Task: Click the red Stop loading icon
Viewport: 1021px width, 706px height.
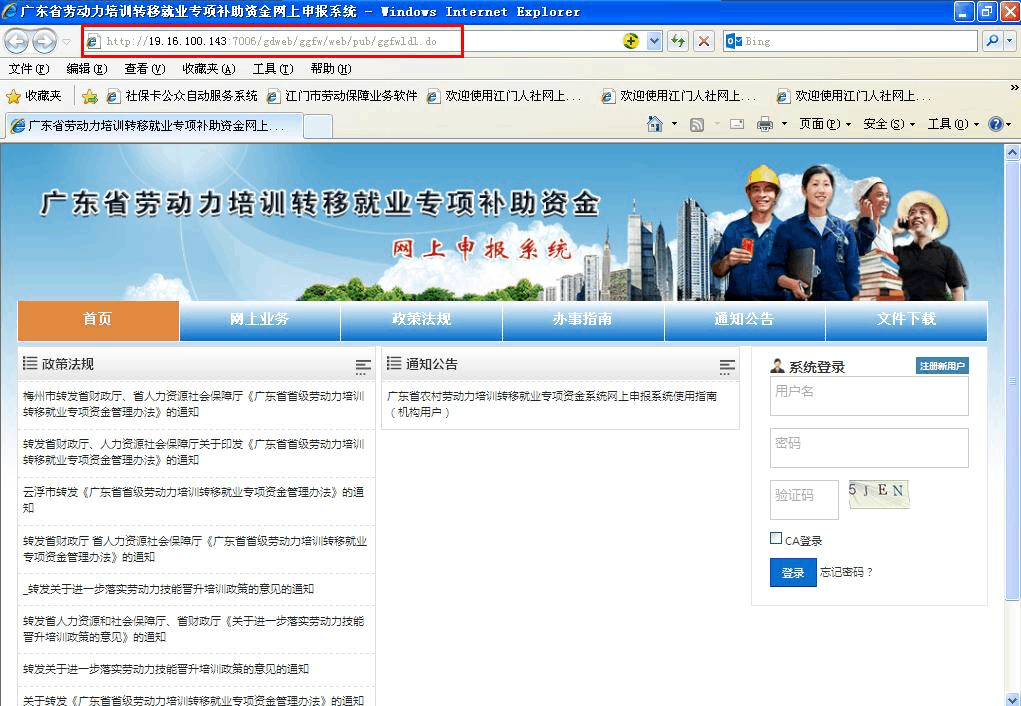Action: 704,41
